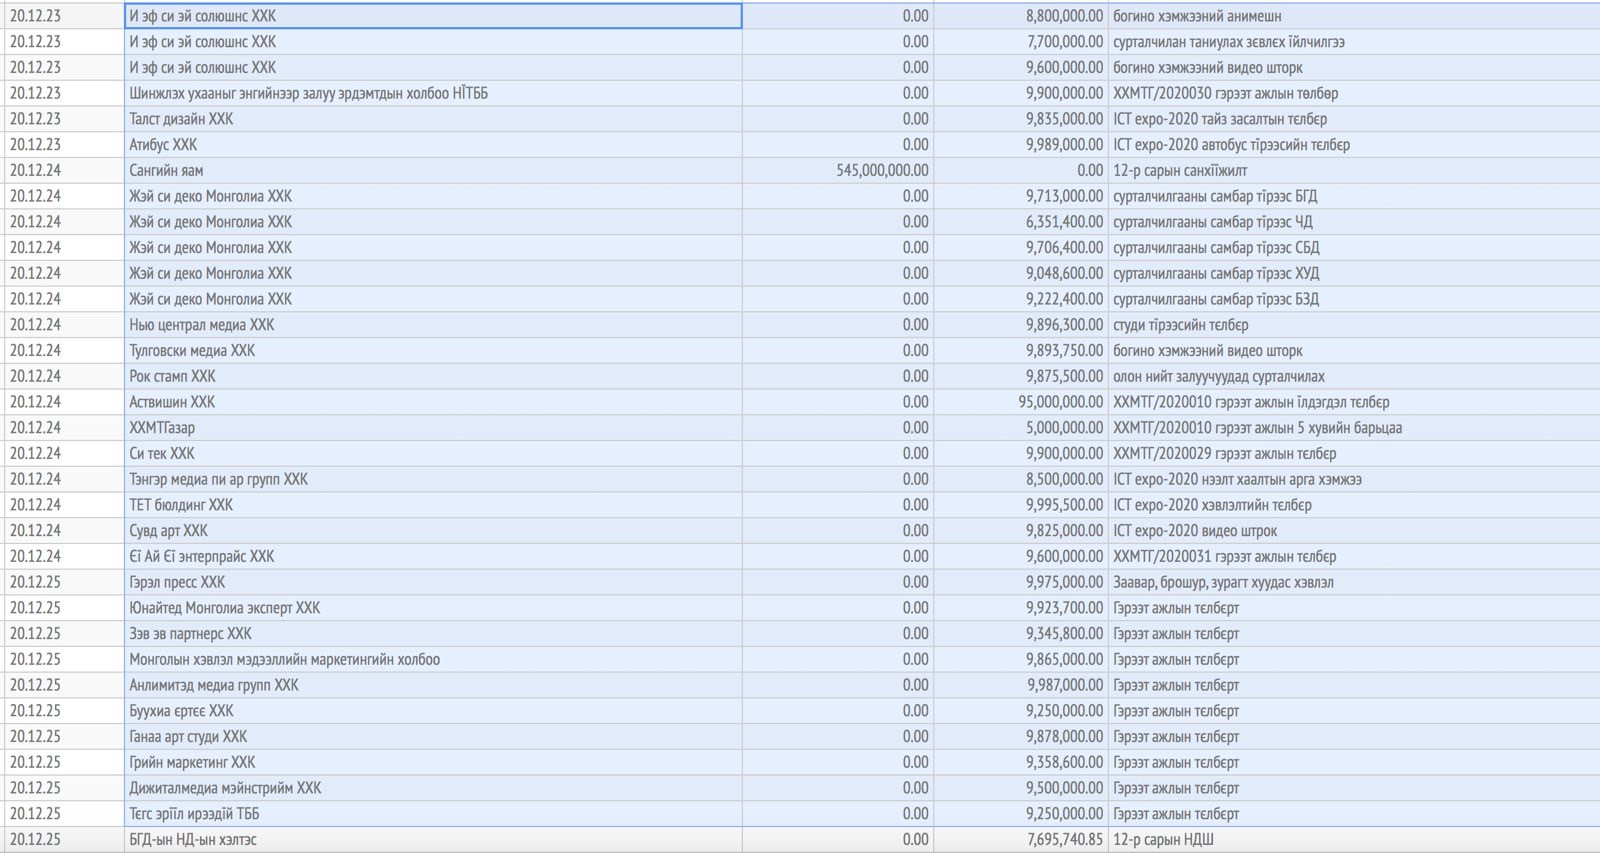The image size is (1600, 853).
Task: Select 'Гэрэл пресс ХХК' cell
Action: tap(433, 582)
